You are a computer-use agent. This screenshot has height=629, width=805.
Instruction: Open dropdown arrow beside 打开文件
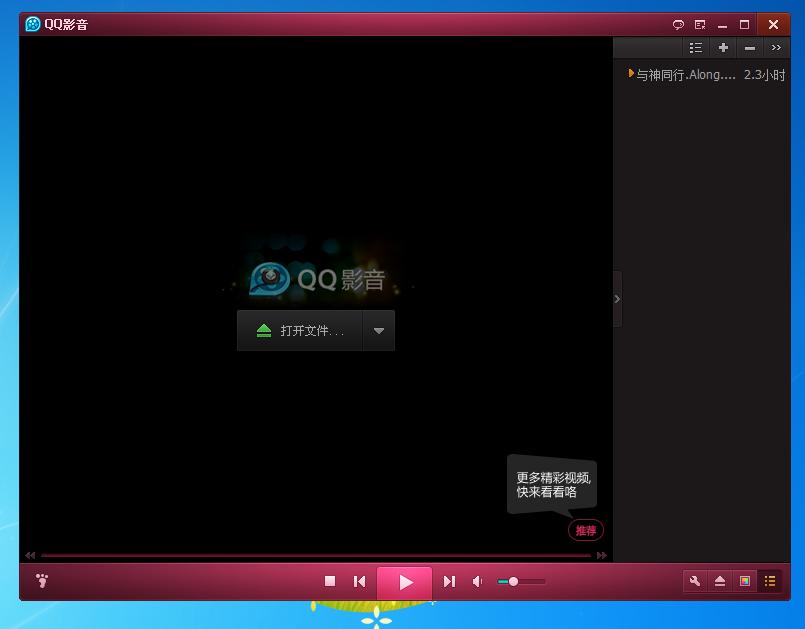379,331
